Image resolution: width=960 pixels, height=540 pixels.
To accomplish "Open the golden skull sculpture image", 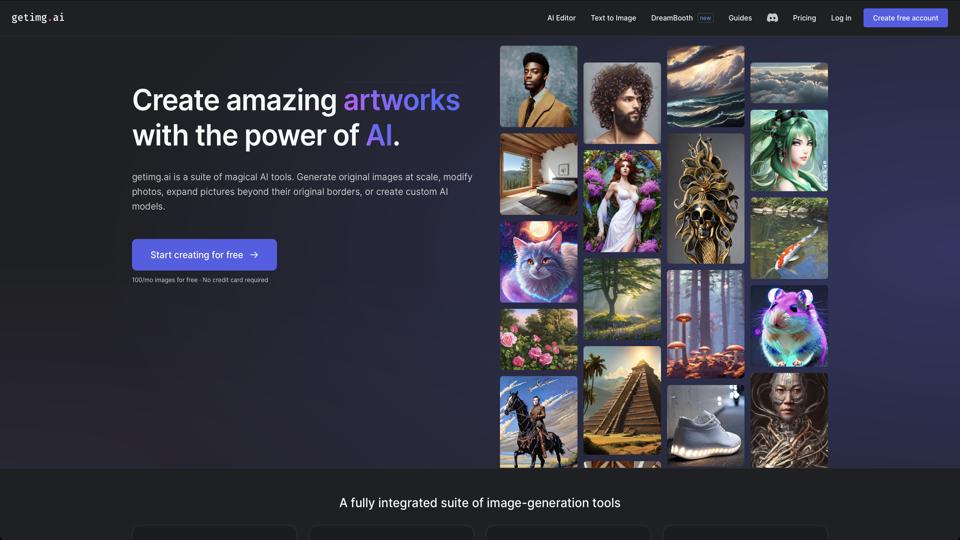I will pos(705,198).
